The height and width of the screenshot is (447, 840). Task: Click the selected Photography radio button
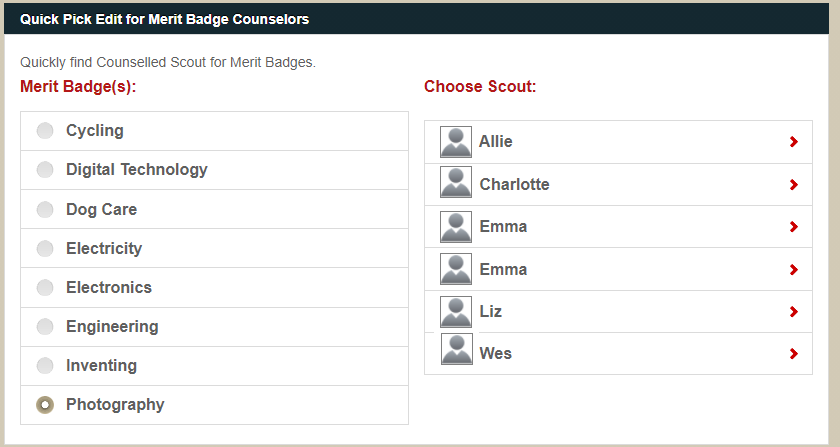(45, 405)
